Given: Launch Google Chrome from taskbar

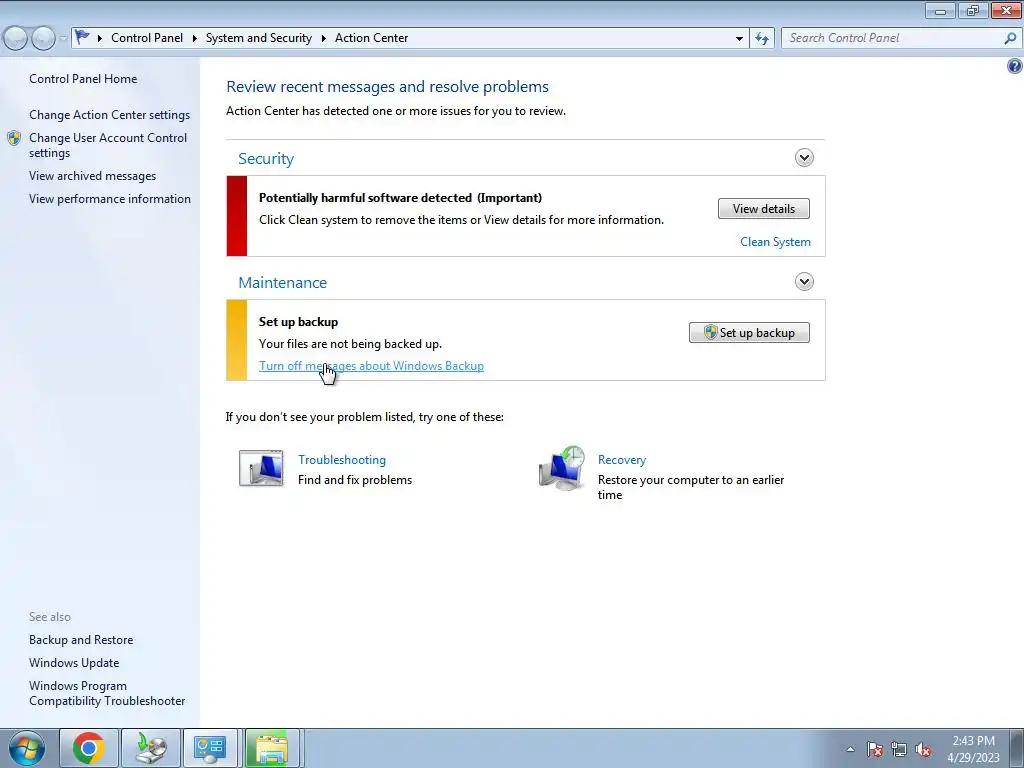Looking at the screenshot, I should coord(89,748).
